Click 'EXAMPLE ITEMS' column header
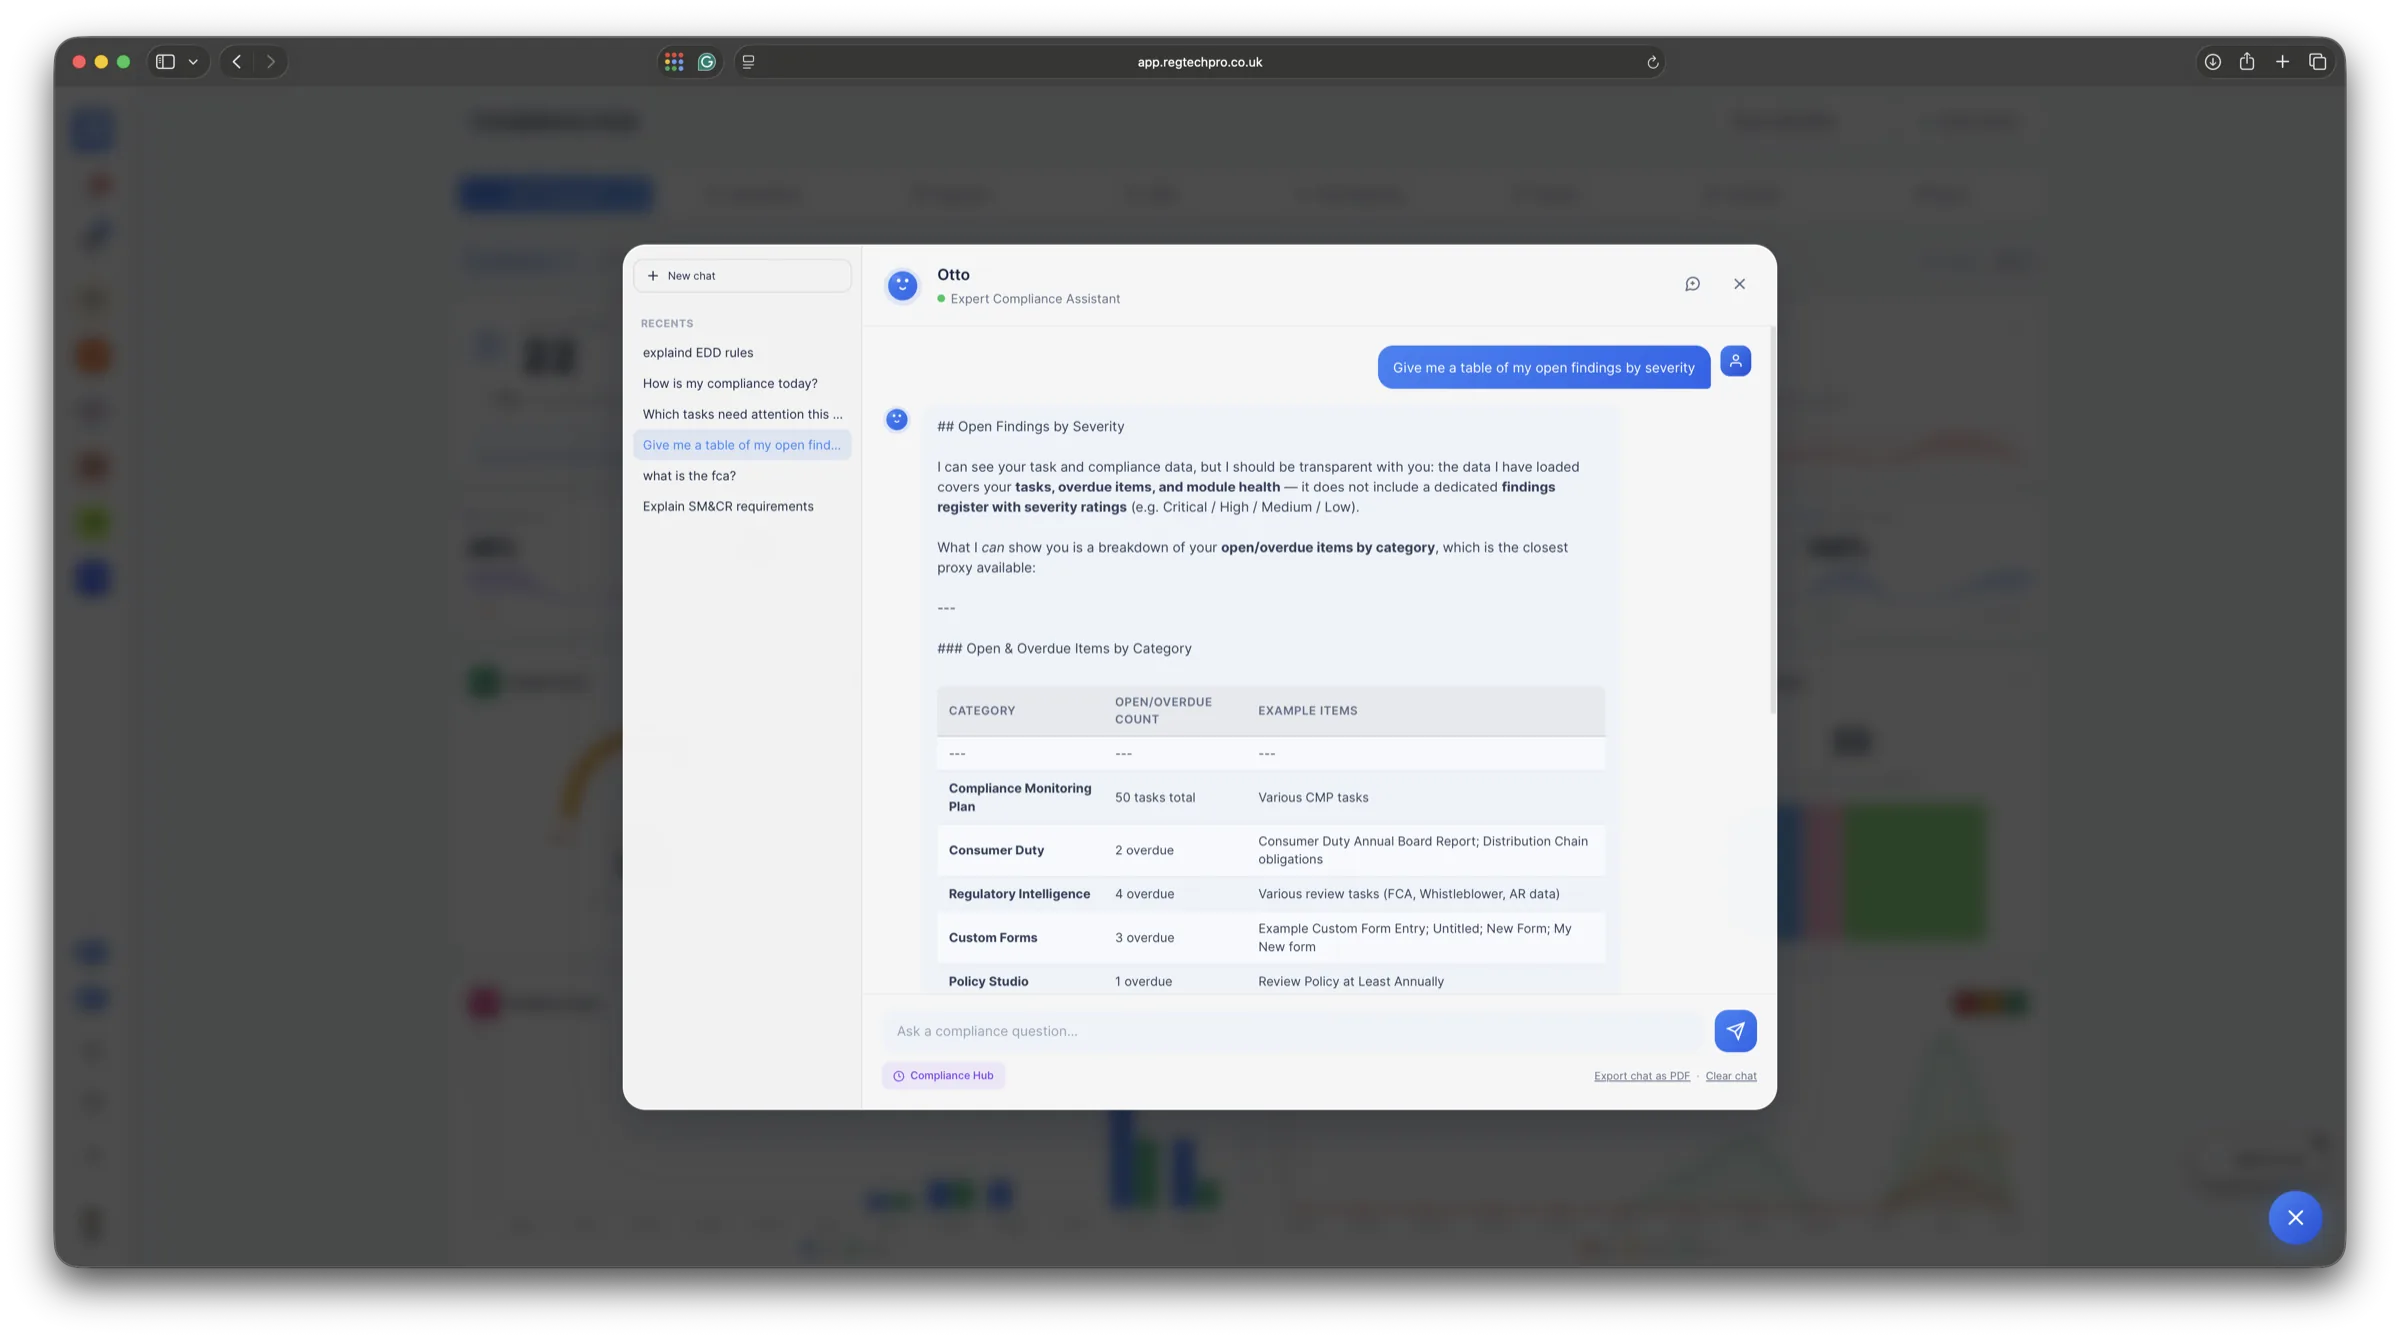Viewport: 2400px width, 1339px height. tap(1307, 711)
